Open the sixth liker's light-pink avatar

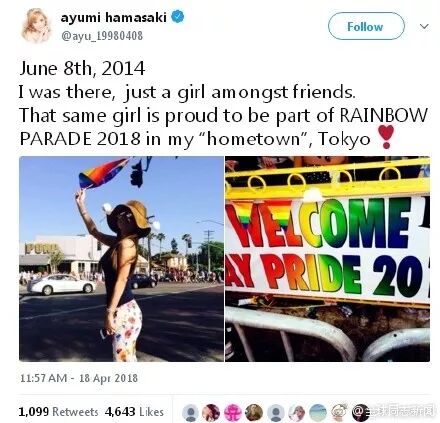[296, 413]
